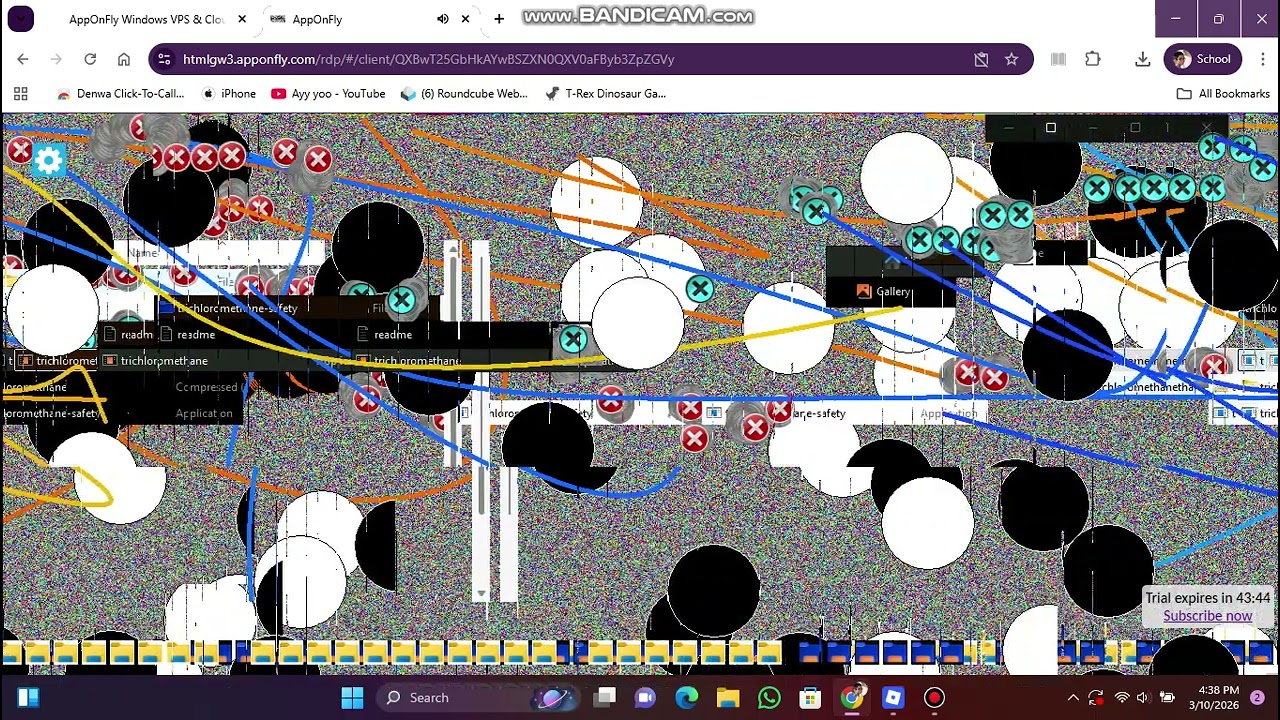Click the Subscribe now link
Viewport: 1280px width, 720px height.
1207,616
